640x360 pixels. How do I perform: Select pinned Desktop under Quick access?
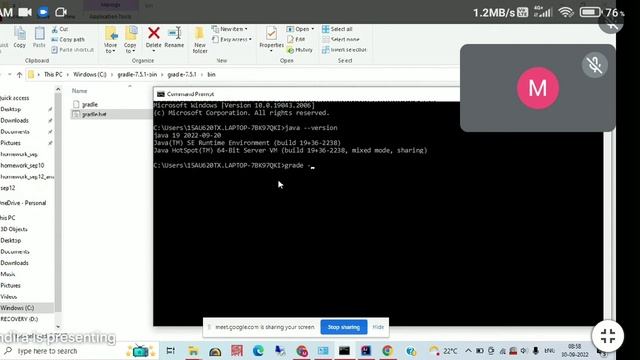click(x=11, y=109)
